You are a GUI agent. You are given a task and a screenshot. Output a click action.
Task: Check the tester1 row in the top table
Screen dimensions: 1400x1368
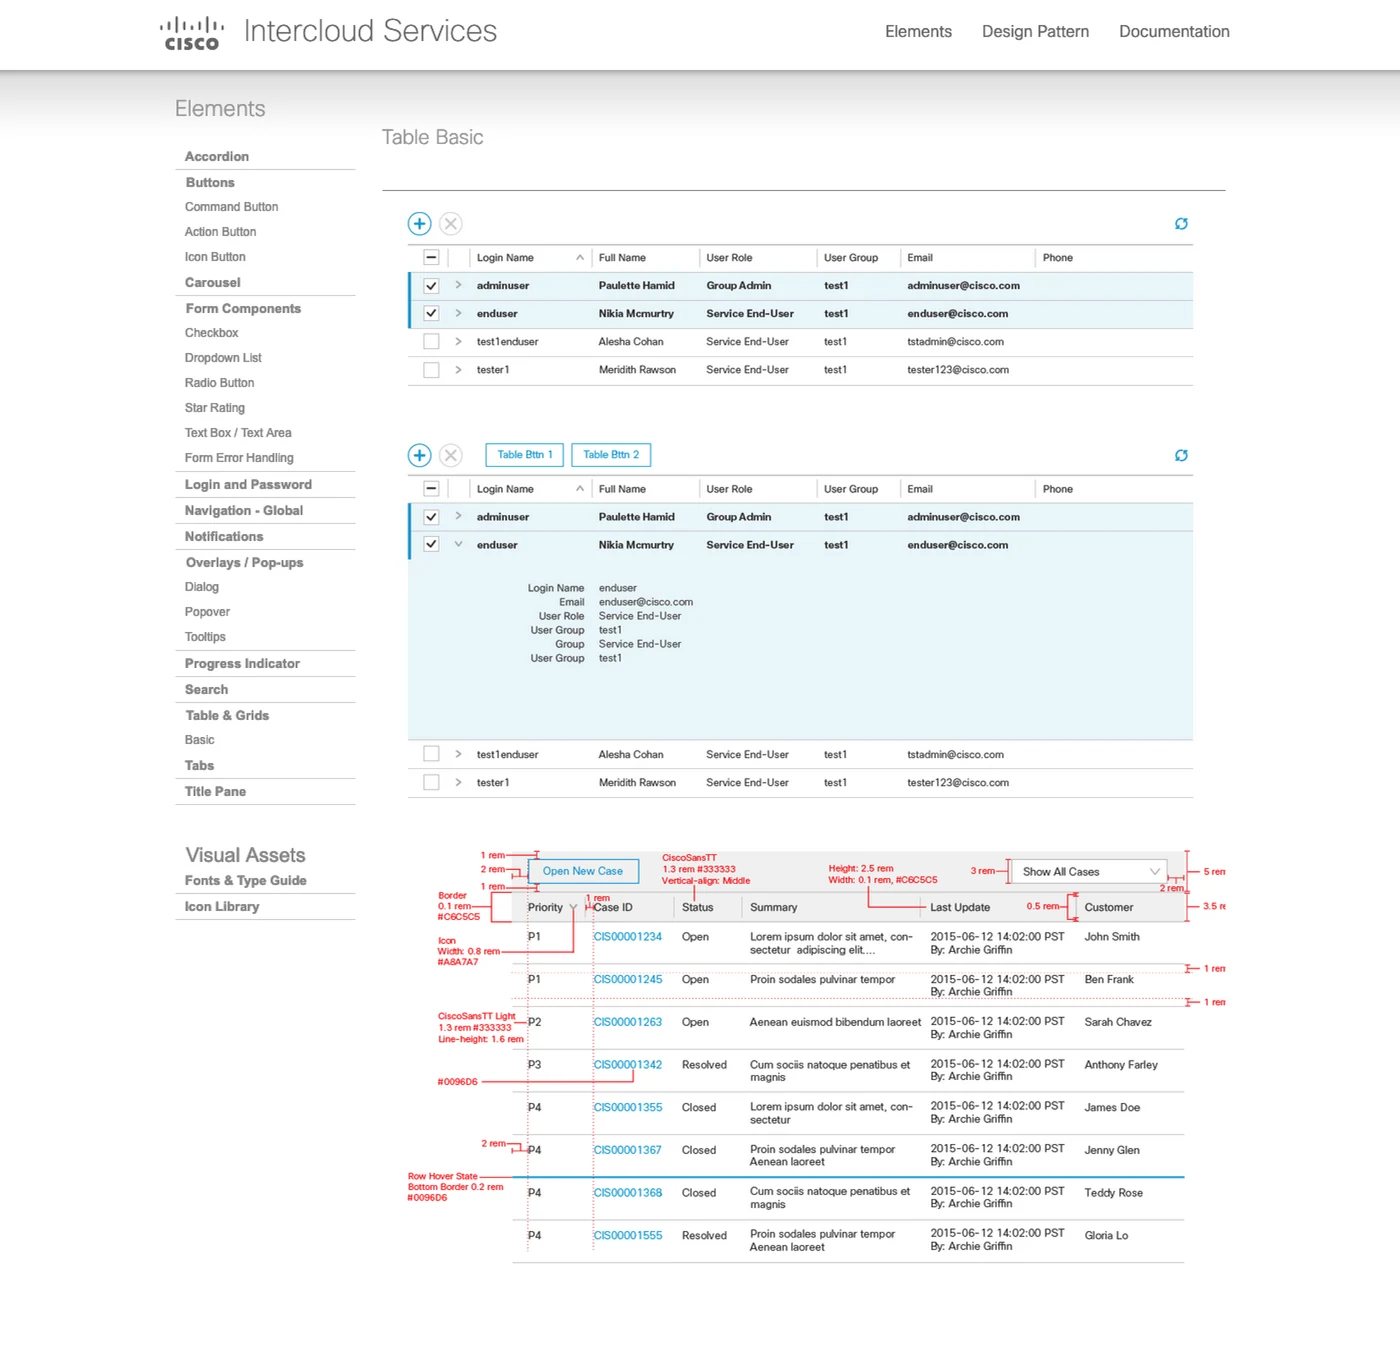(x=431, y=370)
